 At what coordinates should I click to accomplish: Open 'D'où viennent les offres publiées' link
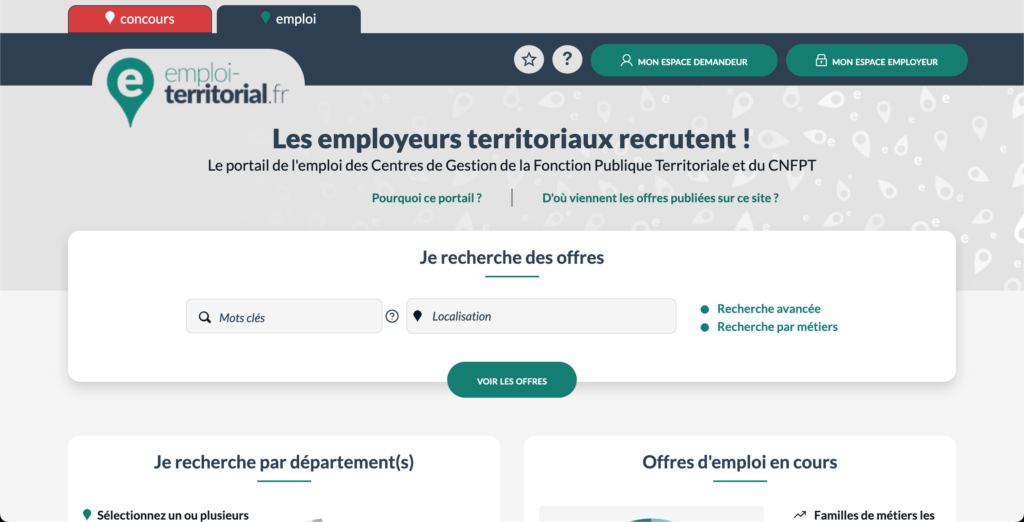(x=660, y=198)
